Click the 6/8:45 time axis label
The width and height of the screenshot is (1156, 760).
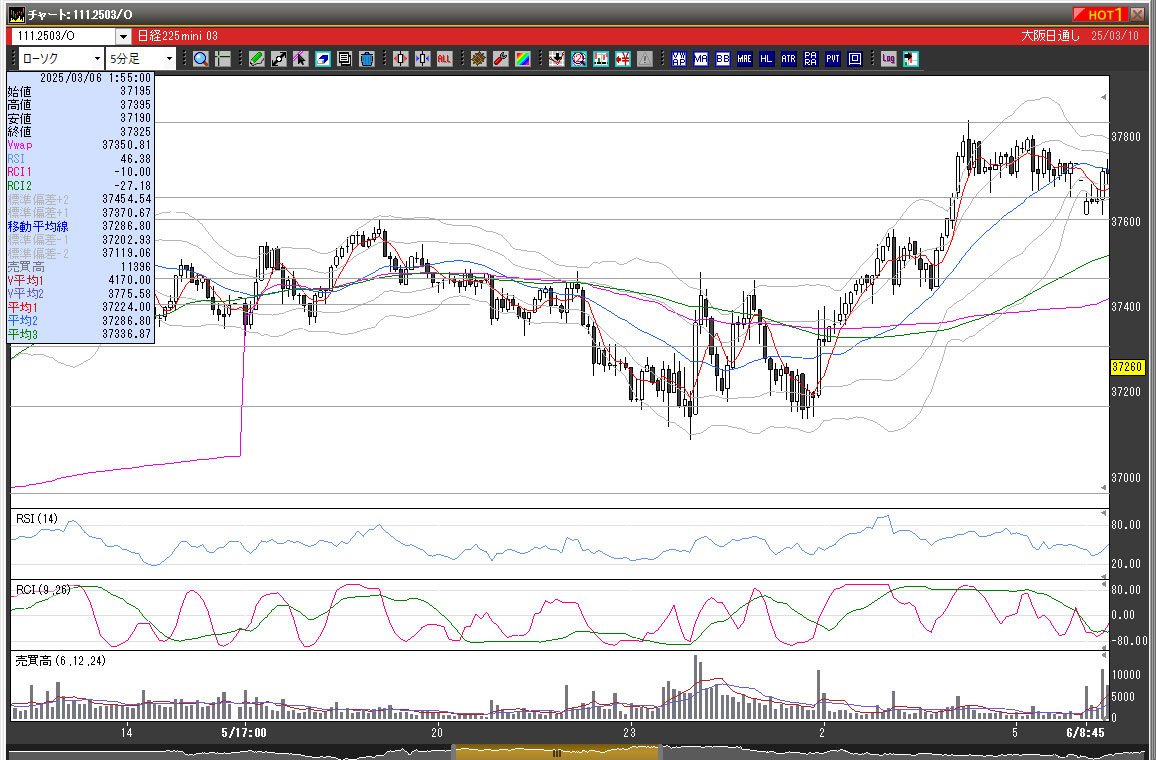pos(1085,733)
